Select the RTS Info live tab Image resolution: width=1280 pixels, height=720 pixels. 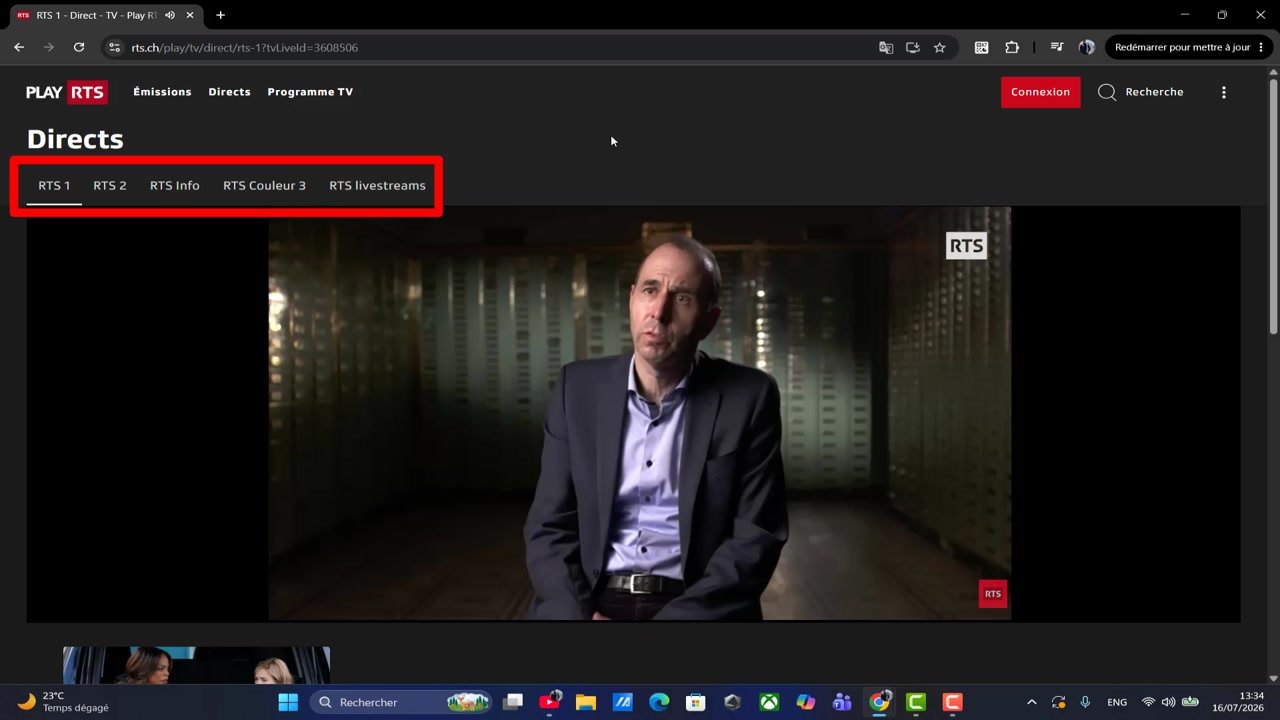175,185
